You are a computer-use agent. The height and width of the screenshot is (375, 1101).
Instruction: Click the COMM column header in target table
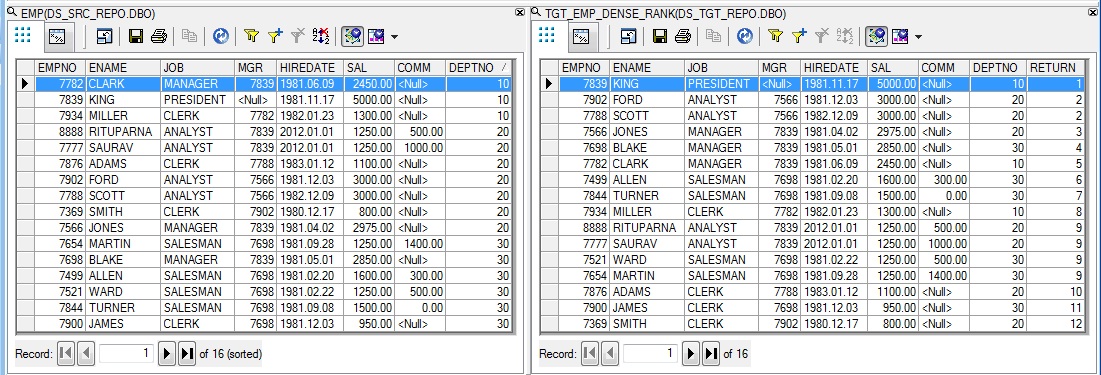tap(944, 67)
